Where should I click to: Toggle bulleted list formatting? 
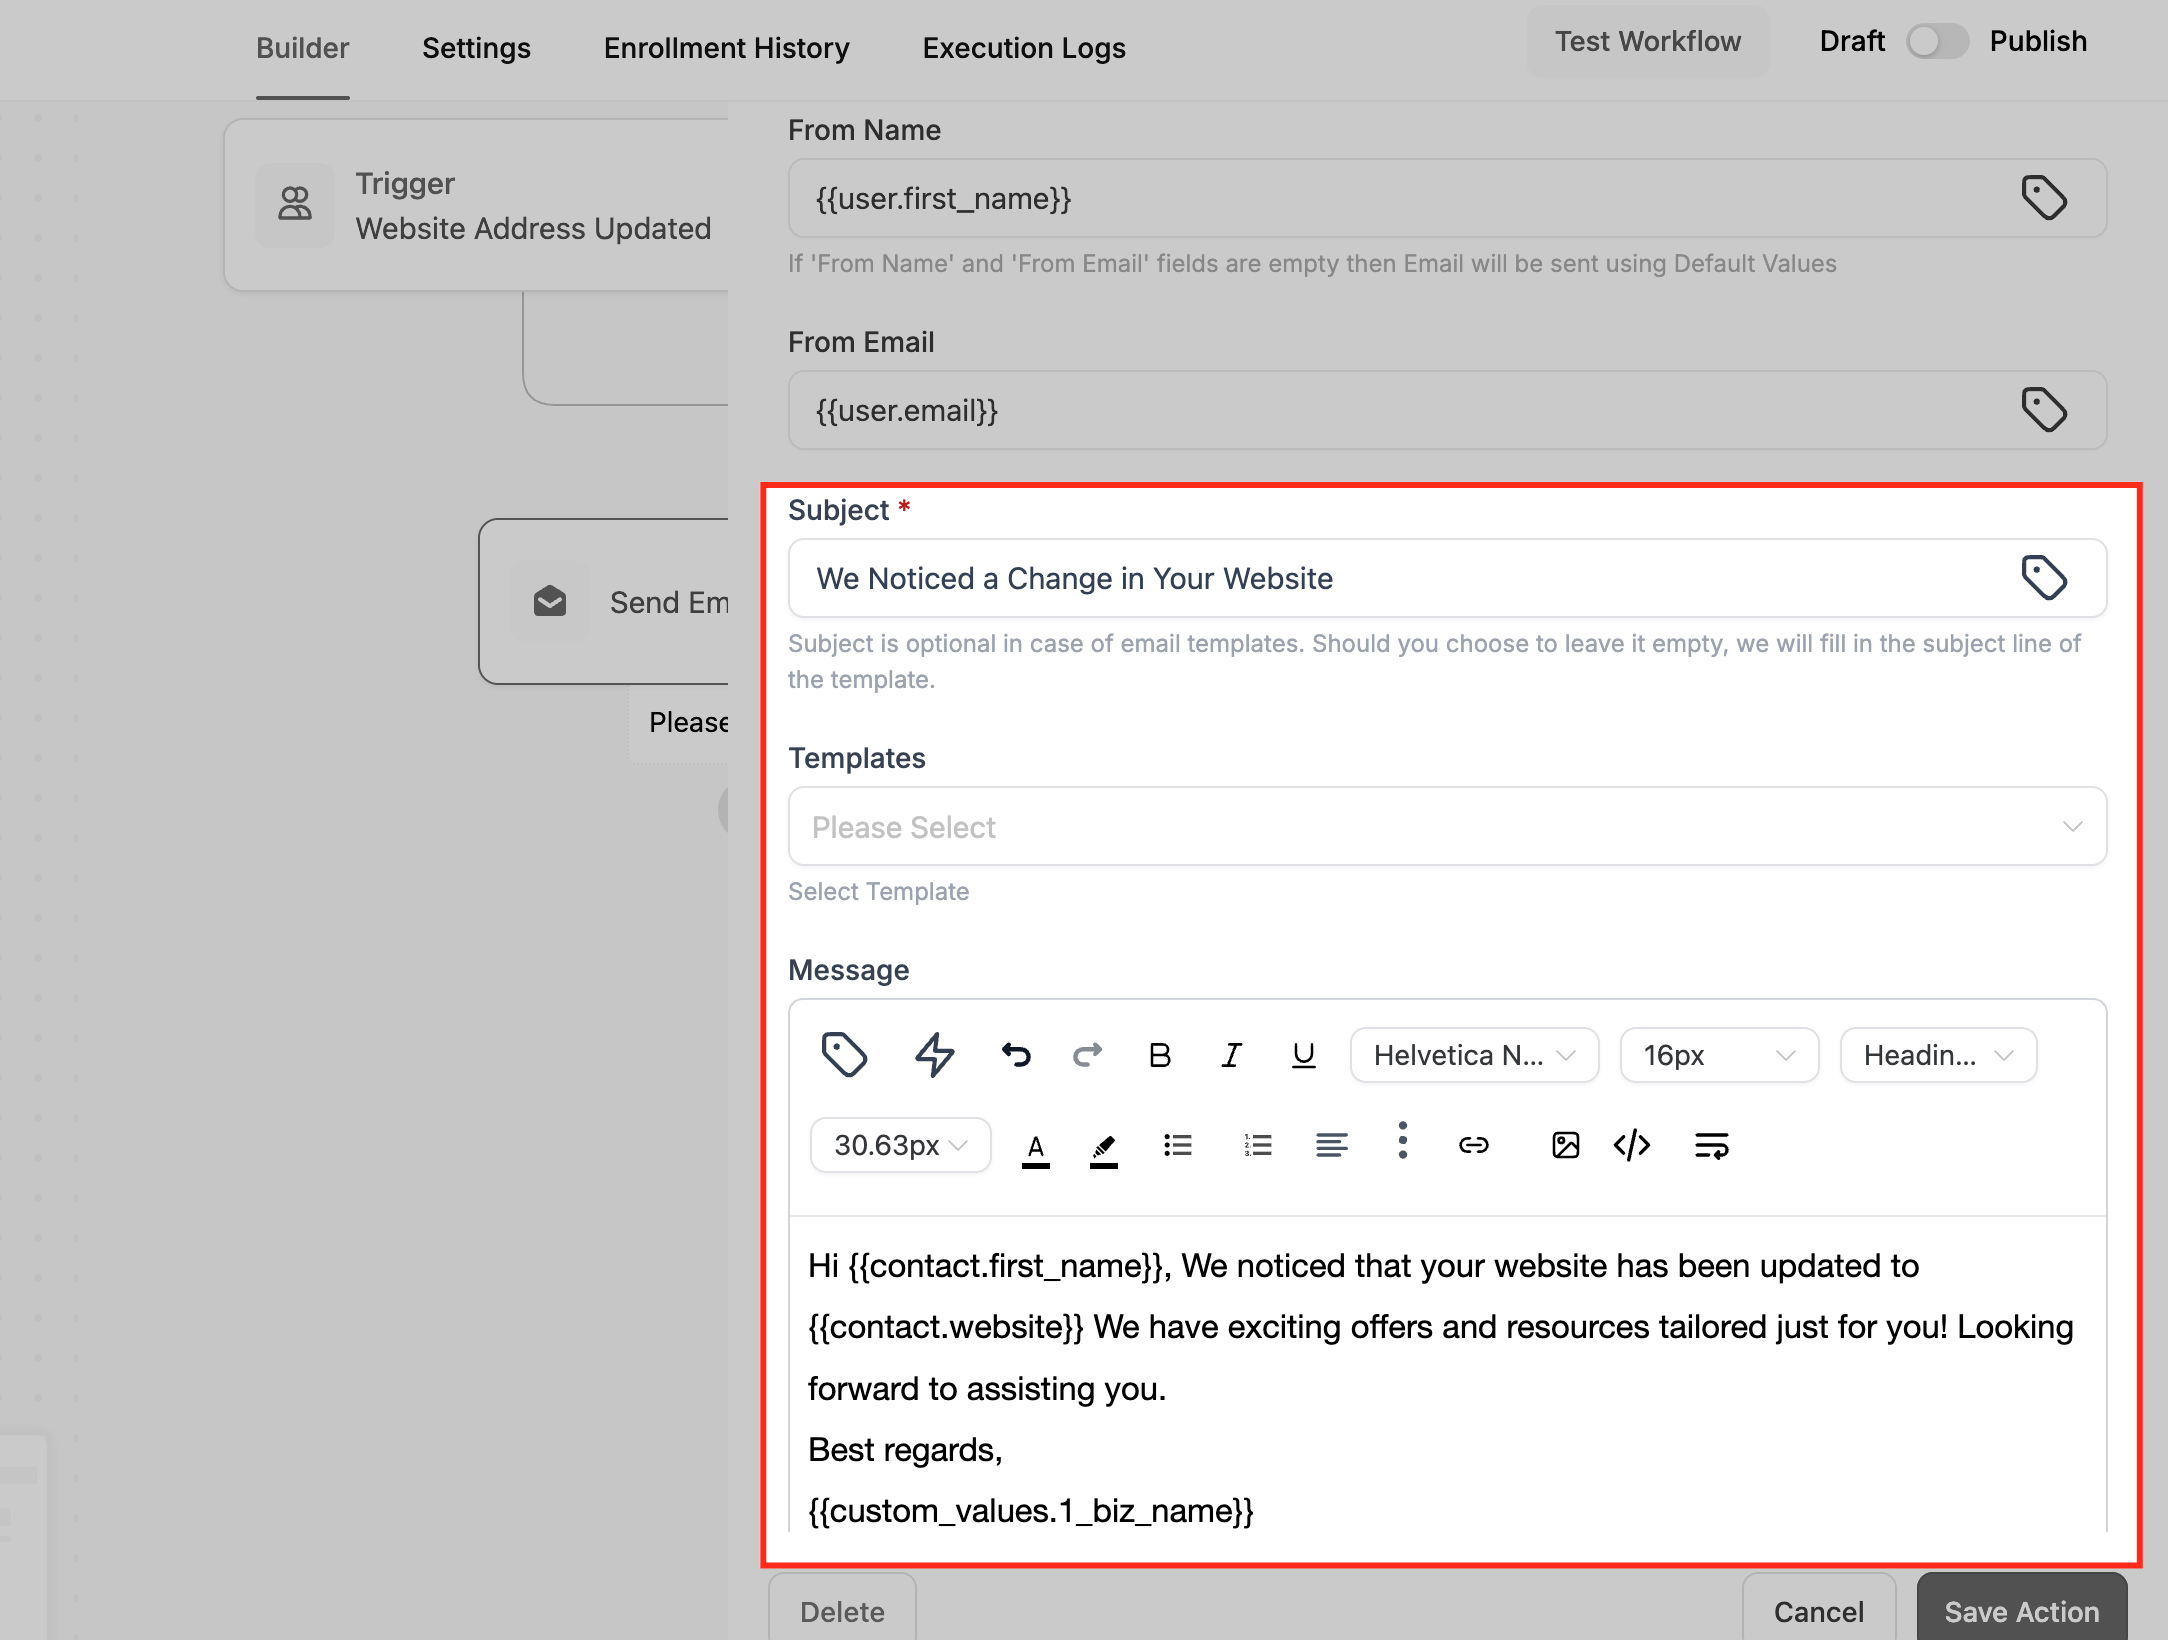(1178, 1145)
